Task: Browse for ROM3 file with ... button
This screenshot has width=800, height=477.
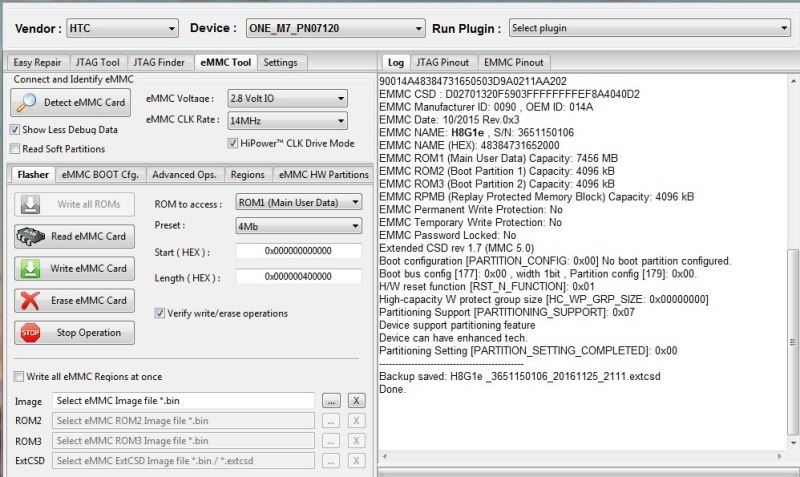Action: pos(332,441)
